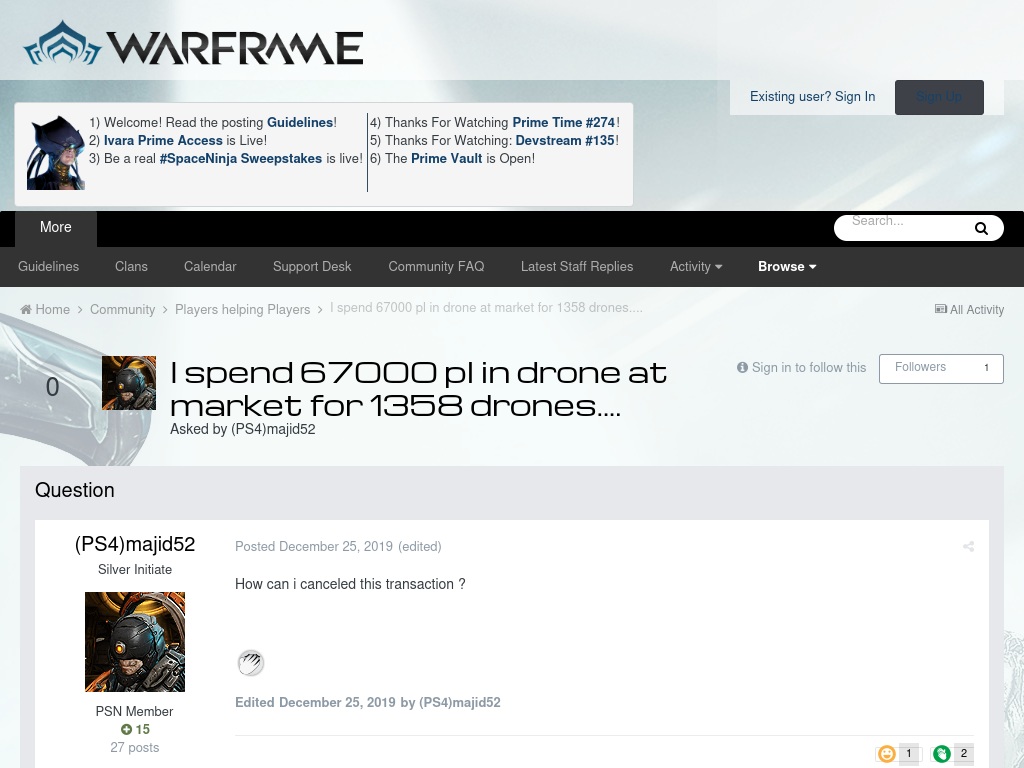Click the laughing emoji reaction icon
This screenshot has width=1024, height=768.
(x=887, y=754)
